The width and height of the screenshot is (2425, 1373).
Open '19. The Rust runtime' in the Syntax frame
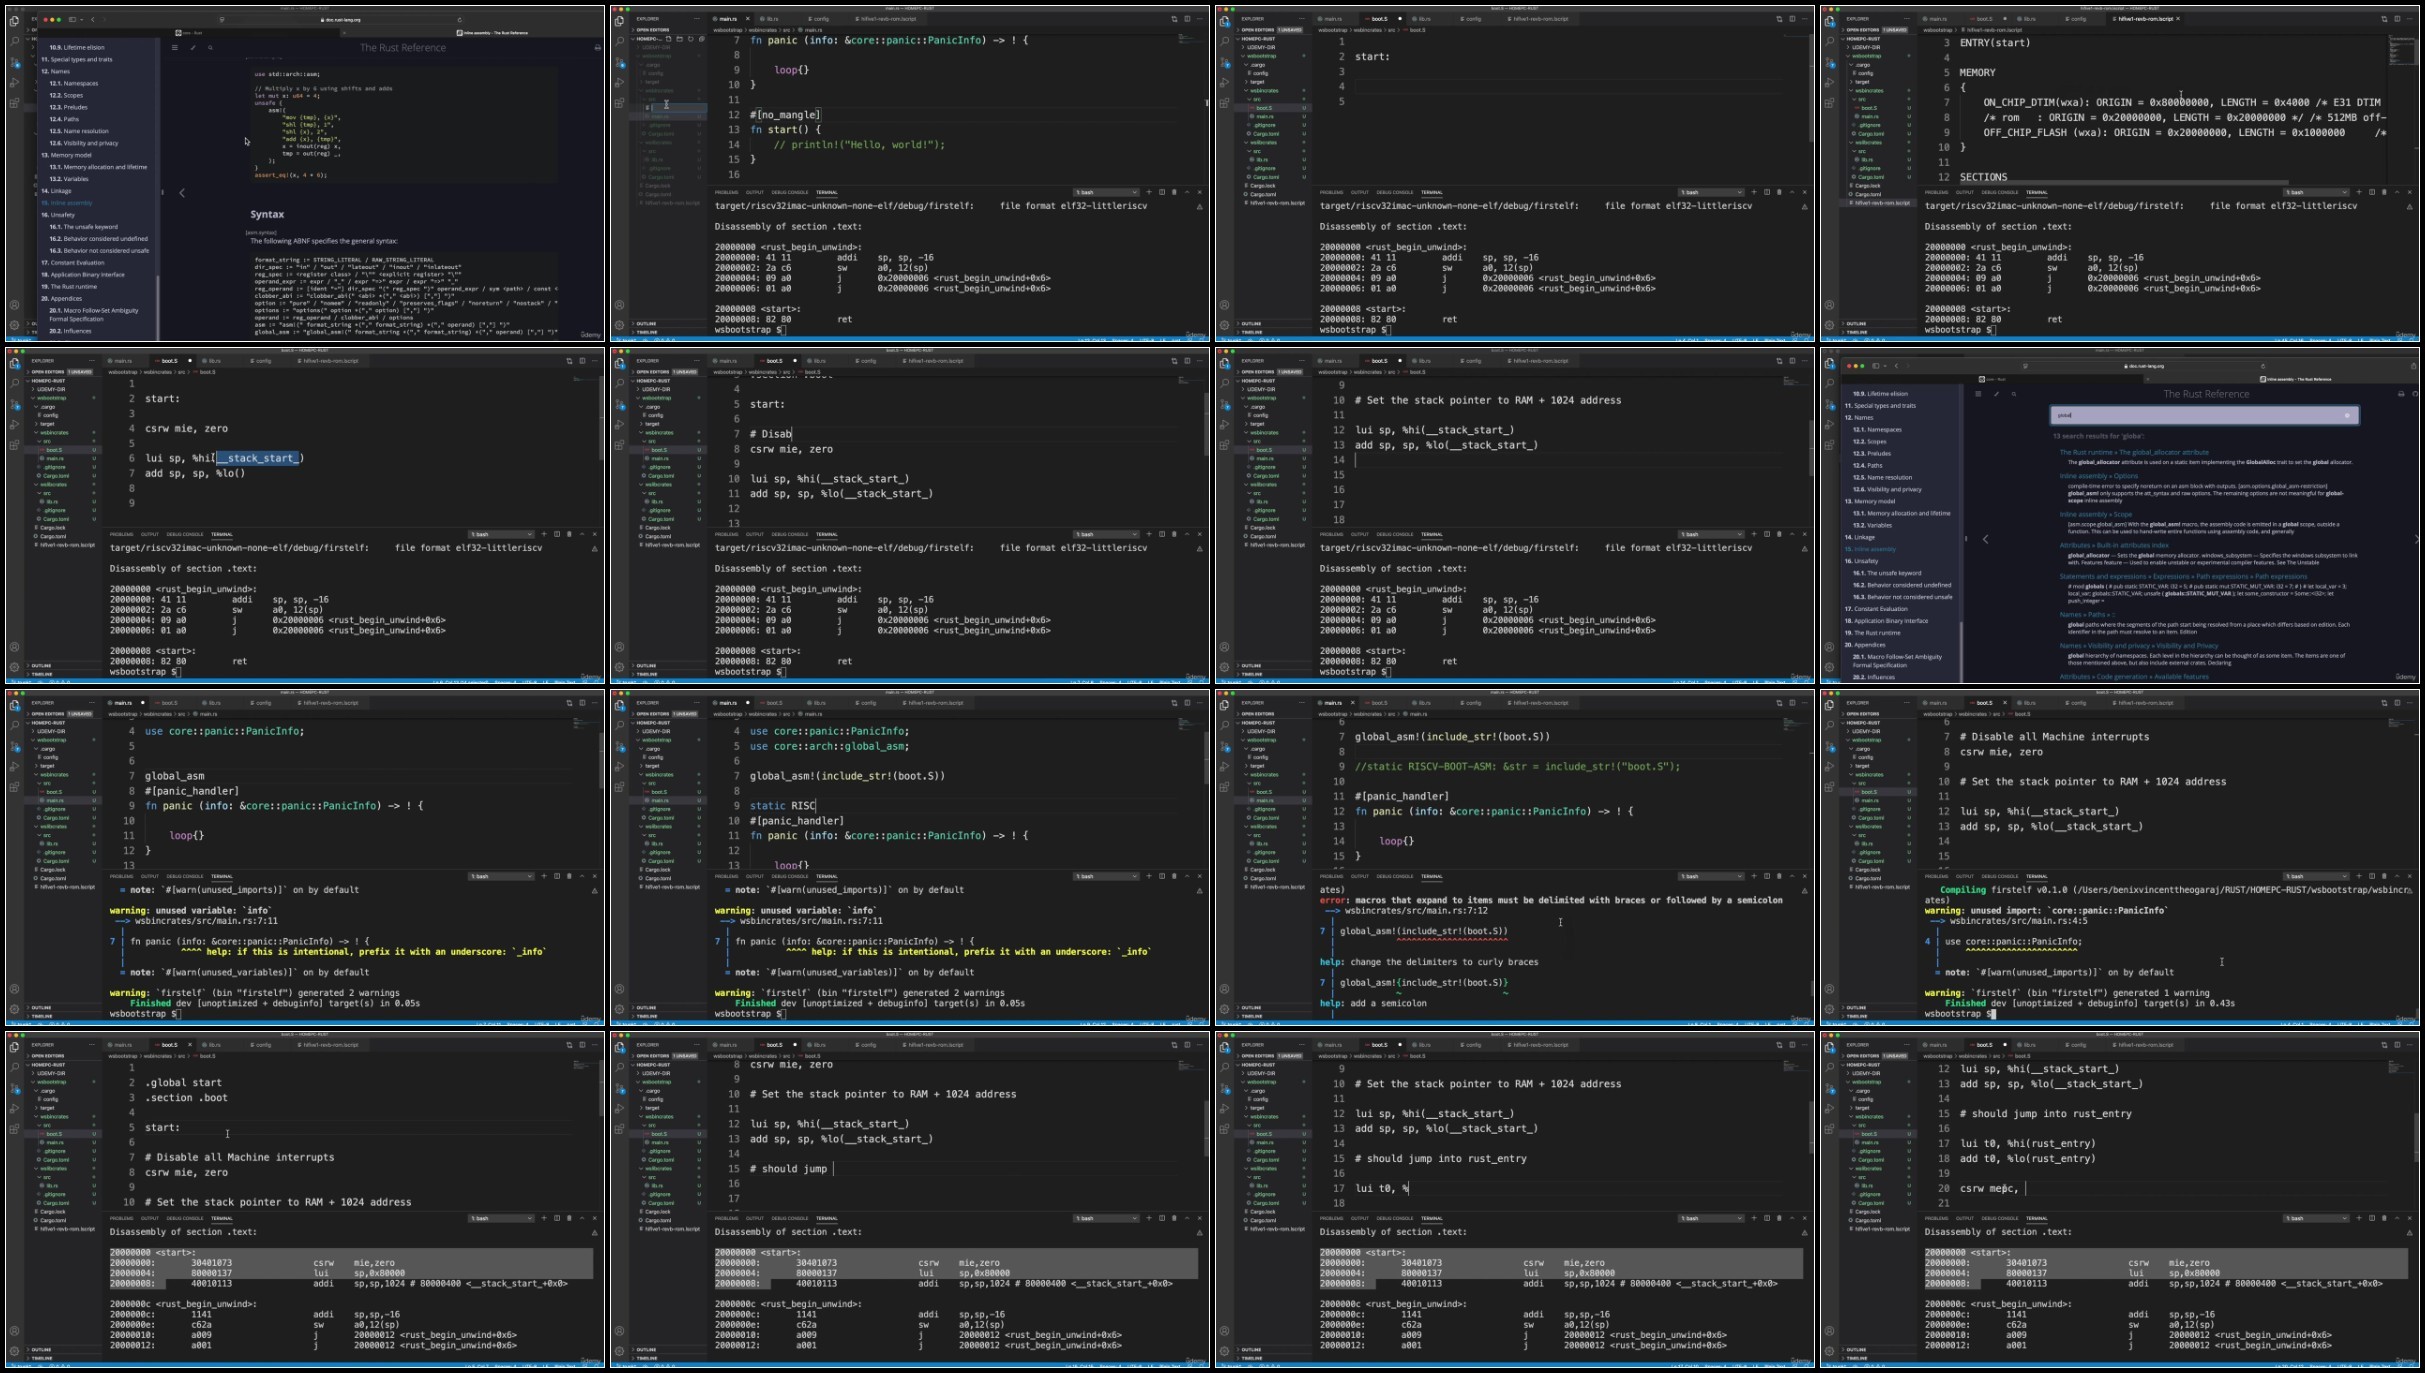(69, 287)
